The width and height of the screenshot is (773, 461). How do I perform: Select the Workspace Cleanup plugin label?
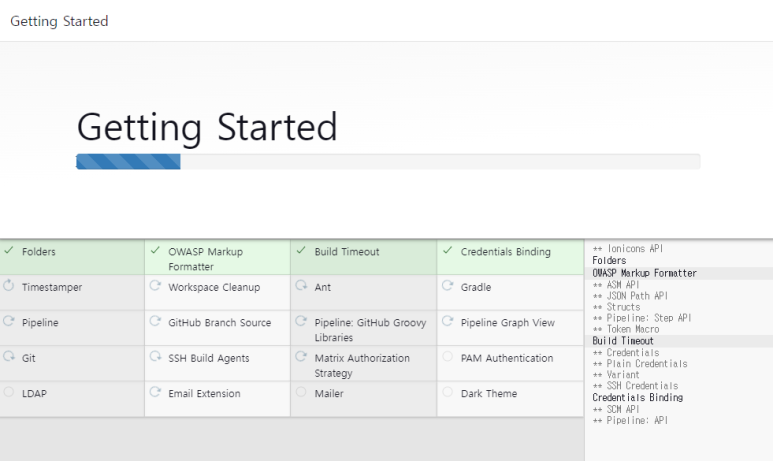tap(214, 287)
